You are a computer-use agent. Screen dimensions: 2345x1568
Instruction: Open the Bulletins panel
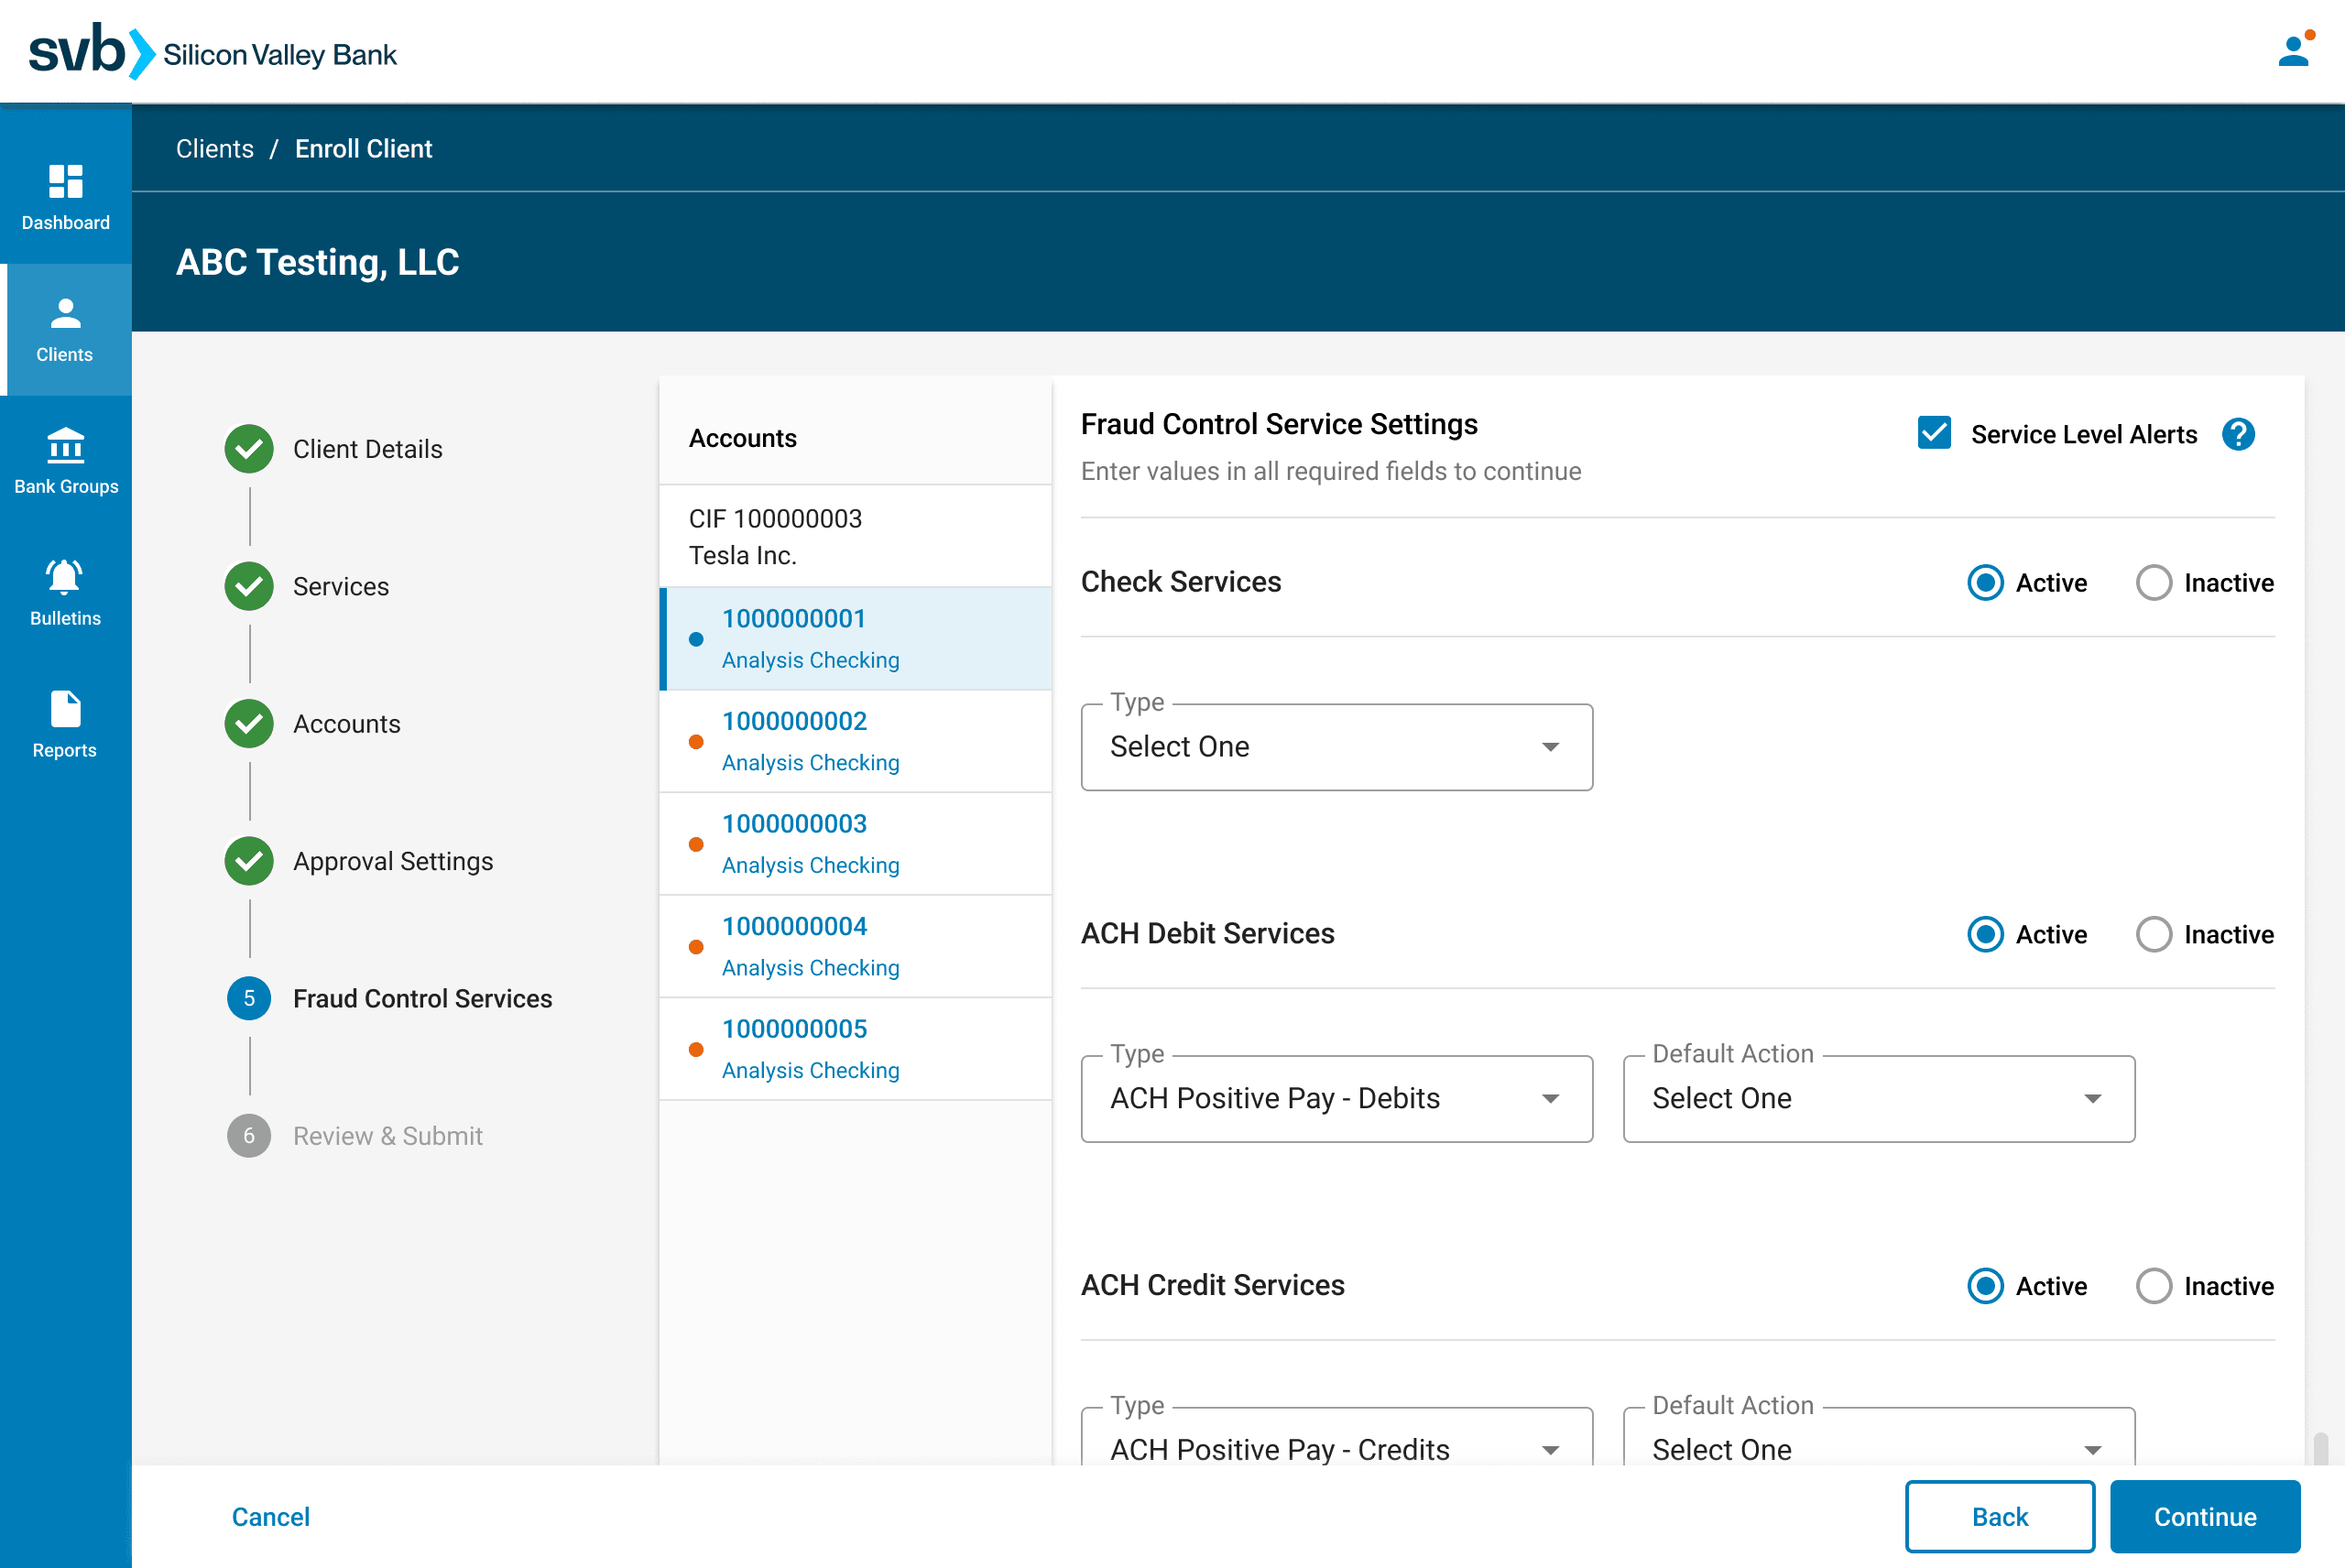(64, 592)
